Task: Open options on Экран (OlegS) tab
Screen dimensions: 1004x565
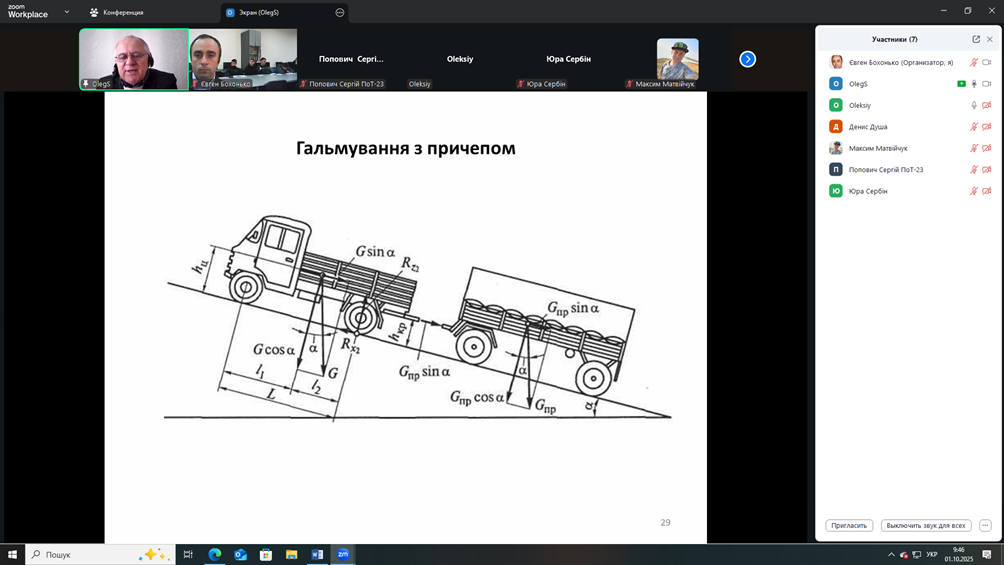Action: click(340, 13)
